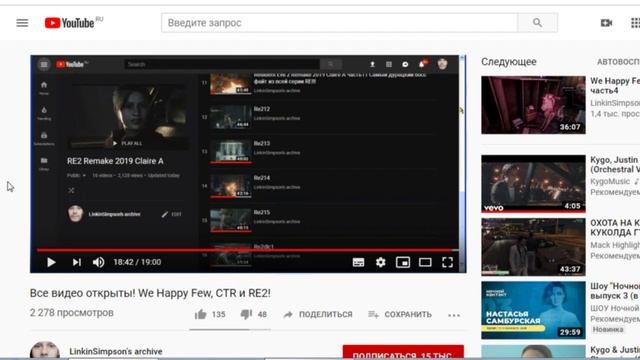The image size is (640, 360).
Task: Open more actions three-dot menu
Action: pyautogui.click(x=454, y=315)
